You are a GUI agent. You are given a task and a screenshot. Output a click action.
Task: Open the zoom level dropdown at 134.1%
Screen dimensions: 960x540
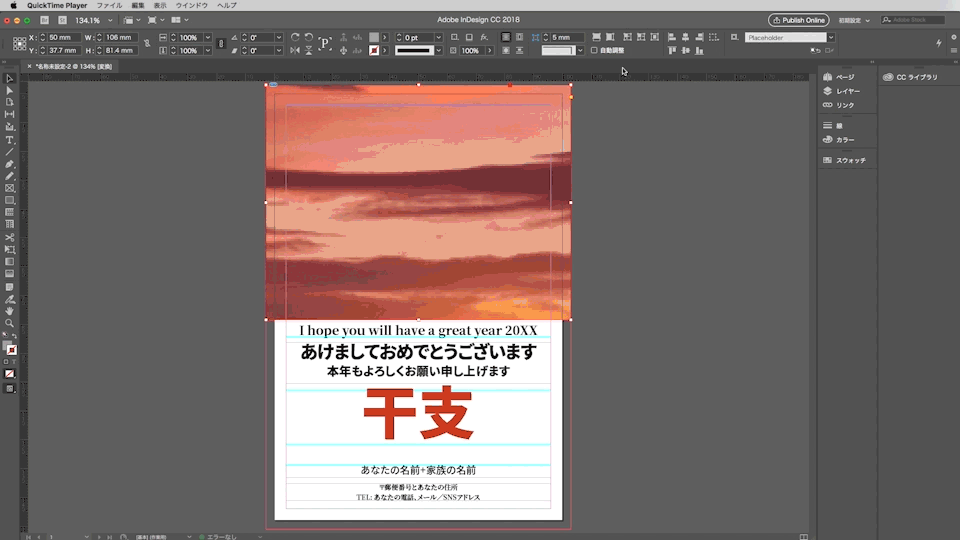tap(110, 20)
